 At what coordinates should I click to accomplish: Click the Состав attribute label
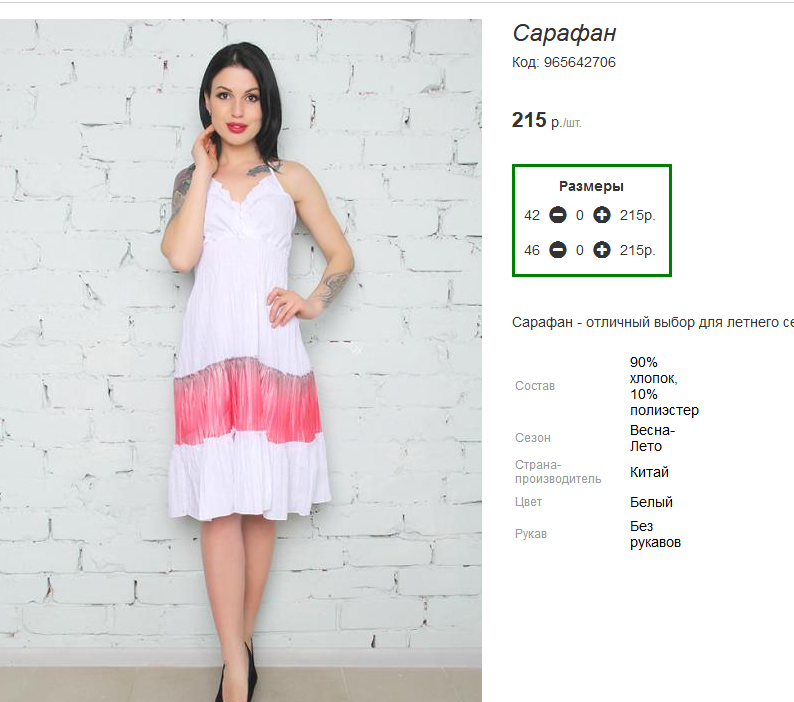[x=535, y=386]
